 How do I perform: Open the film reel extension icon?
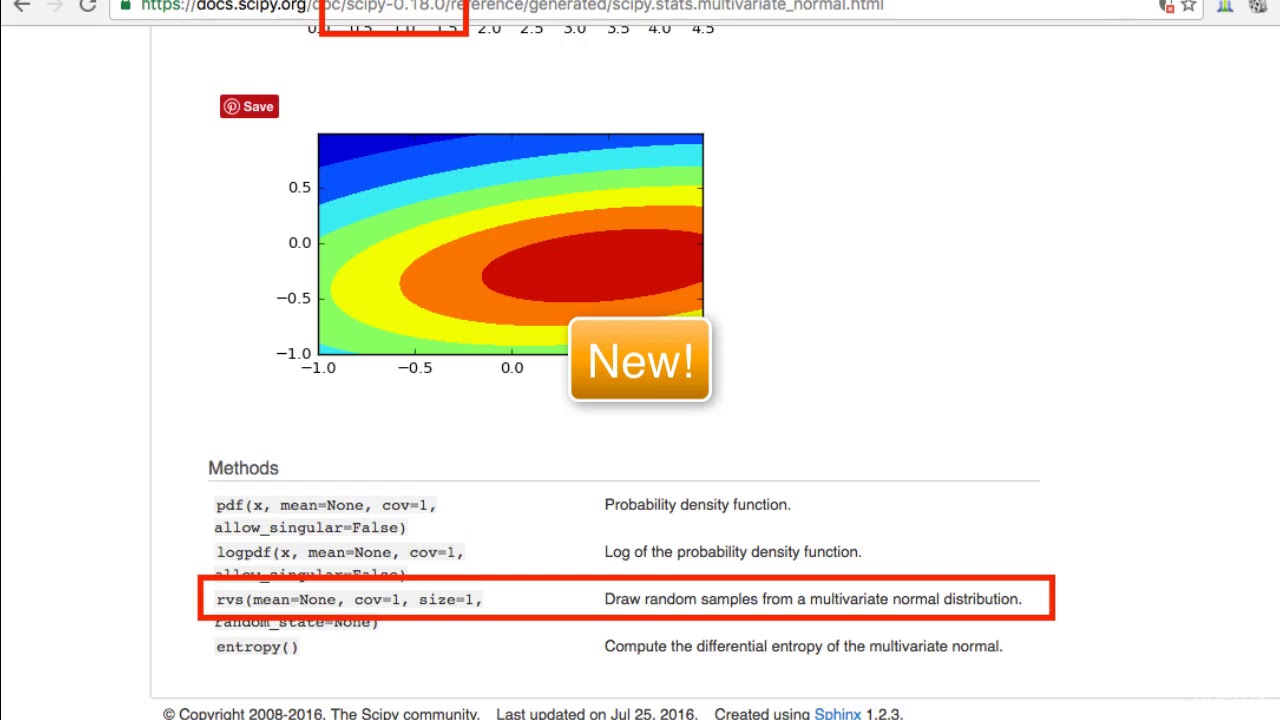(1259, 5)
